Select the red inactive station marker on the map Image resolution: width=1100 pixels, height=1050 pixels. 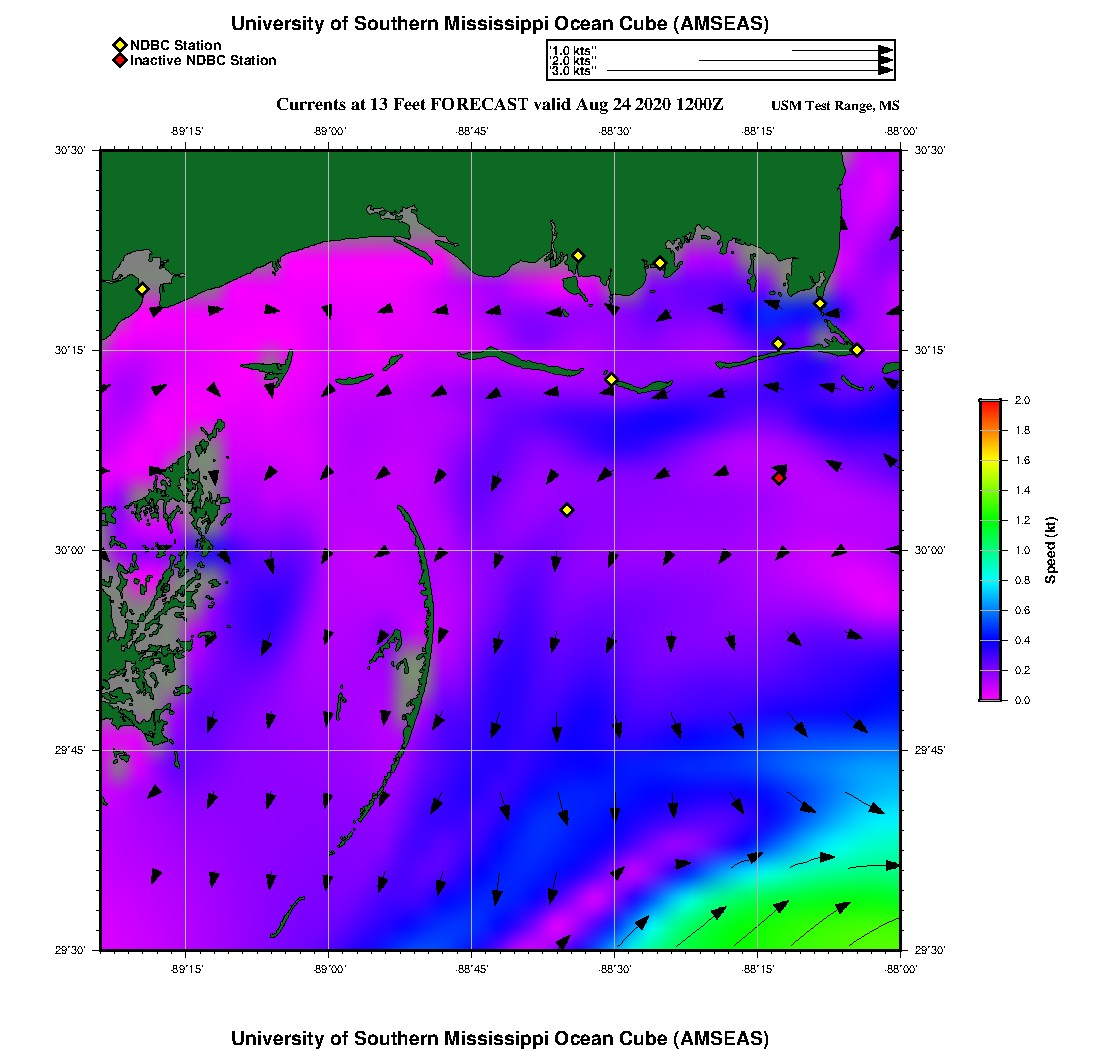pyautogui.click(x=779, y=478)
